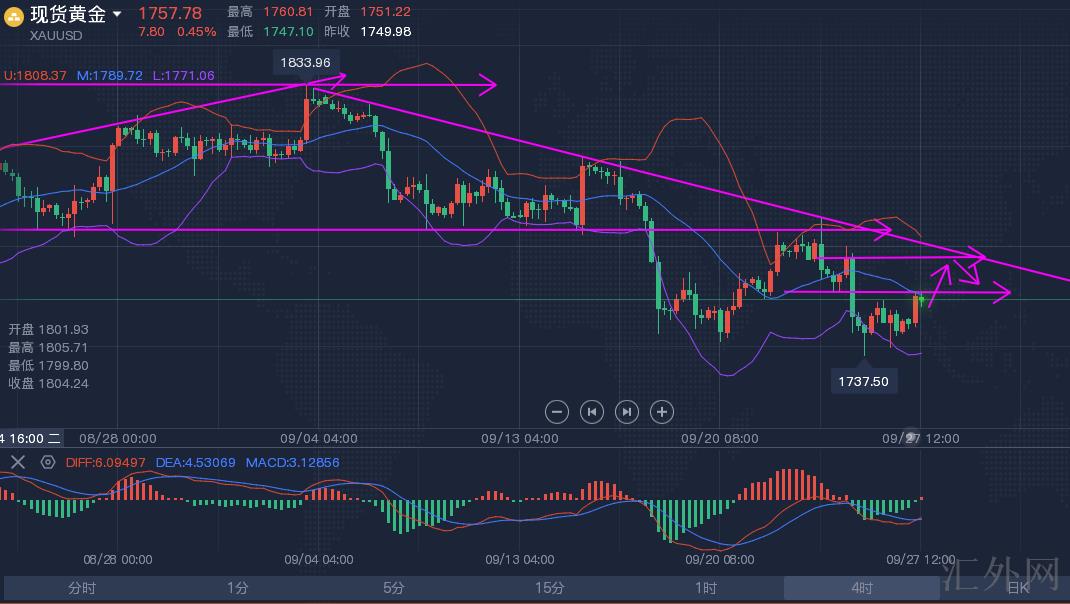Switch to 分时 timeframe tab
Image resolution: width=1070 pixels, height=604 pixels.
[82, 588]
